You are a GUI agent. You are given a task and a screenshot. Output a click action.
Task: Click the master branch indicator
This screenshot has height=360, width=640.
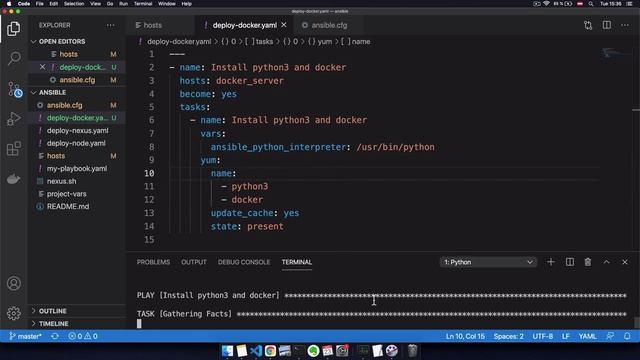pyautogui.click(x=25, y=336)
